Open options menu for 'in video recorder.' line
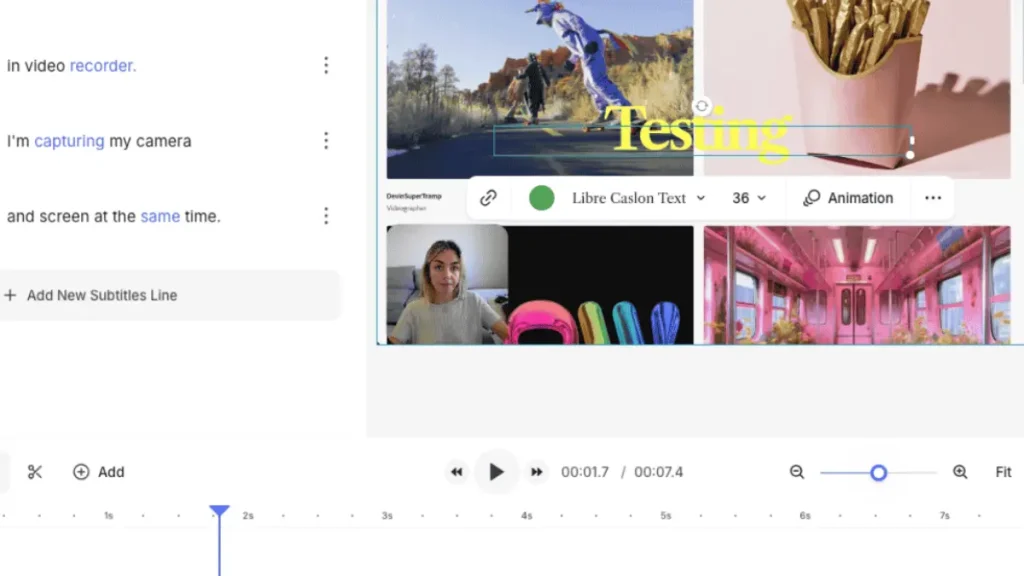The height and width of the screenshot is (576, 1024). click(326, 64)
